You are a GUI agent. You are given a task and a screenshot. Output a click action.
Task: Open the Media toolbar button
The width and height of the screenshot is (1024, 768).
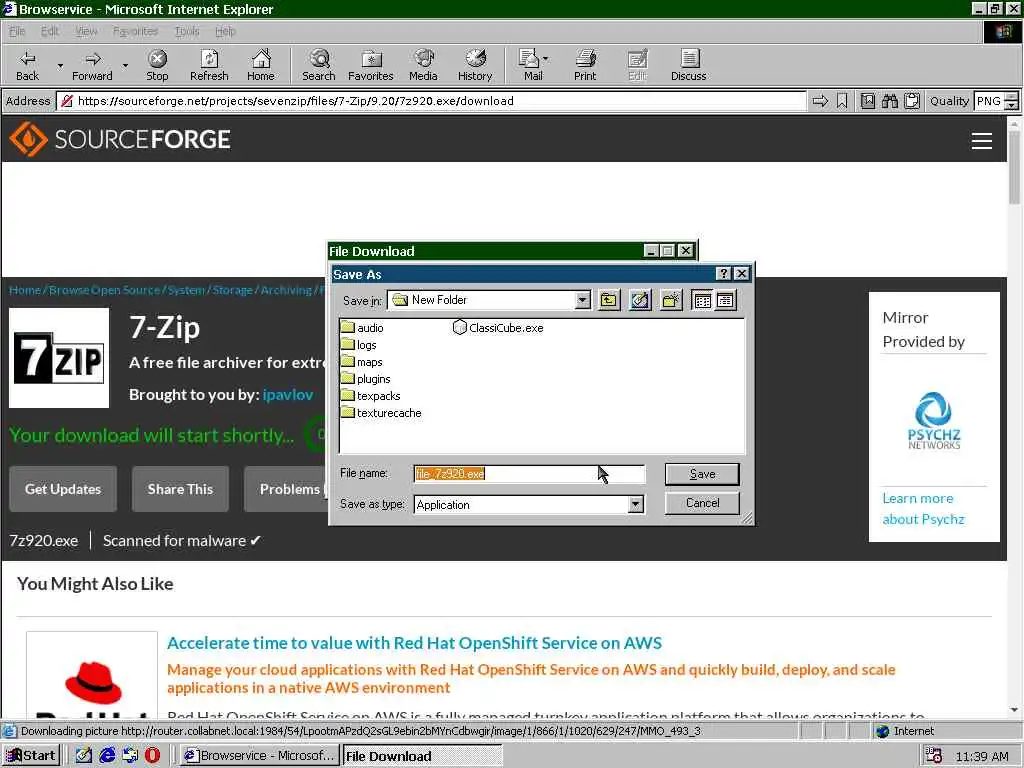pyautogui.click(x=423, y=65)
